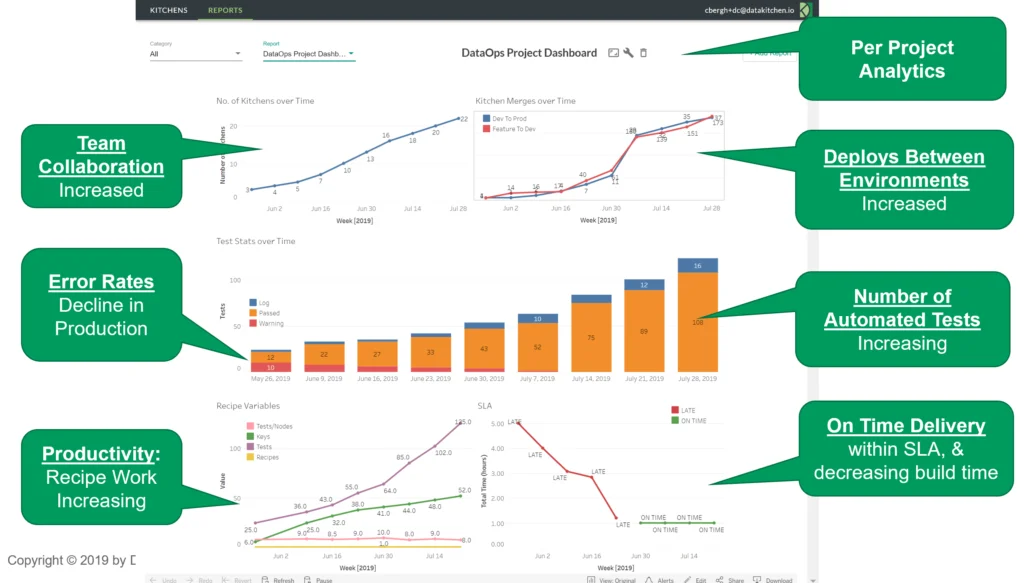Click the wrench icon beside the dashboard title

[x=628, y=52]
